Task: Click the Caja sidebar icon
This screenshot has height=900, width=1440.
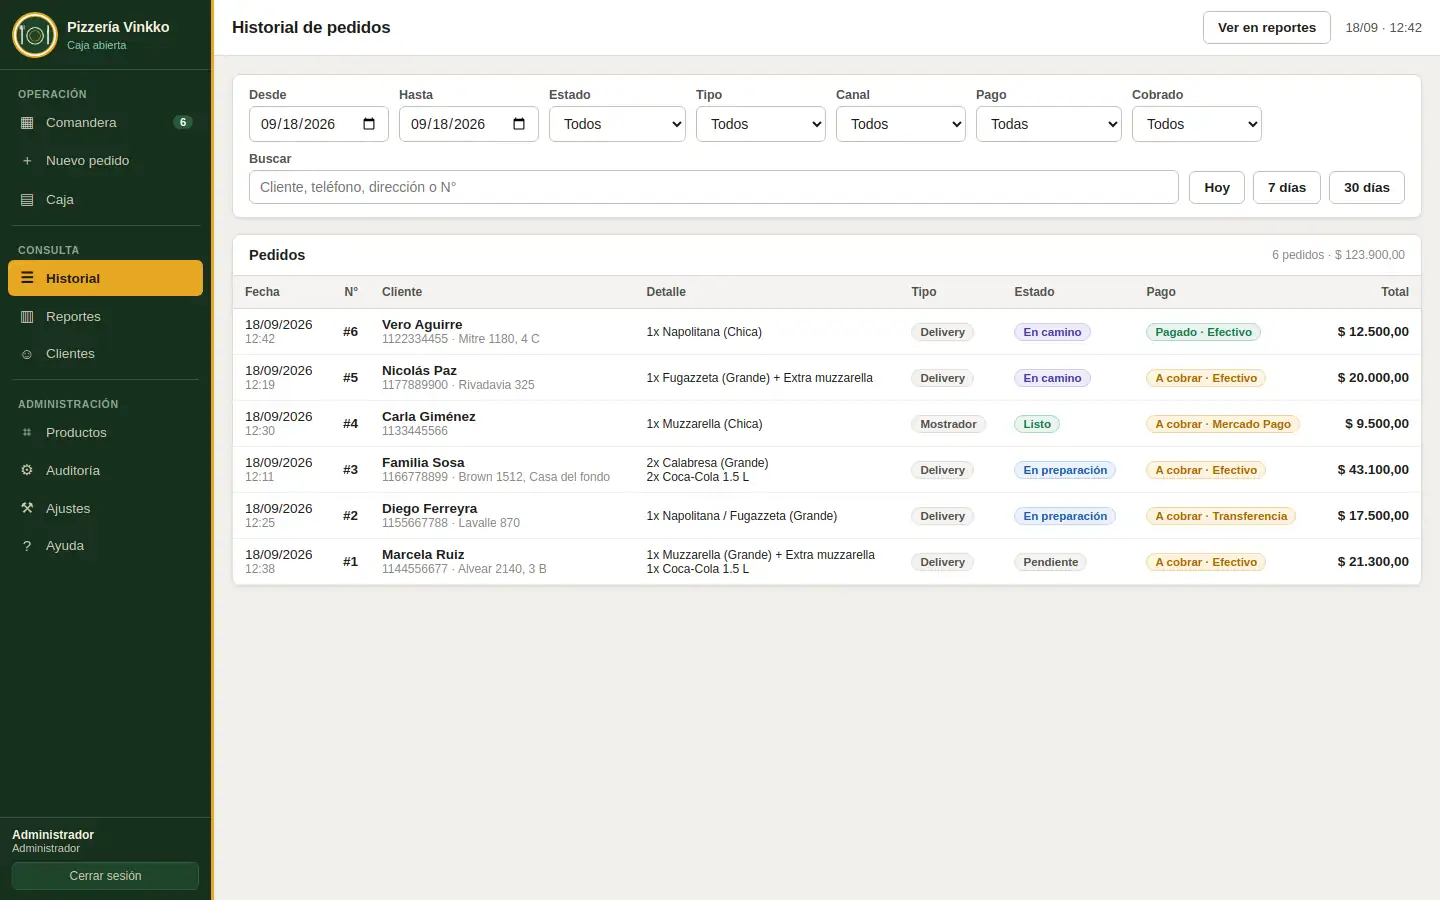Action: [x=27, y=200]
